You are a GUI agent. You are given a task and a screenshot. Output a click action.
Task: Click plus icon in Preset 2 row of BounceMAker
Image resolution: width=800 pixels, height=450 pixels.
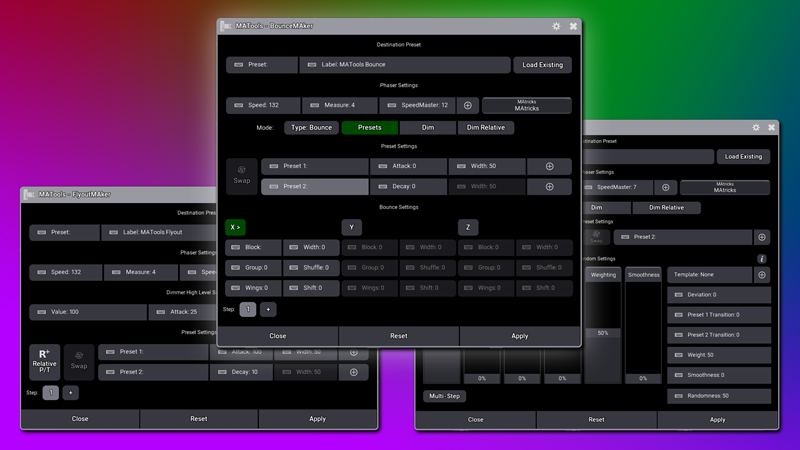pos(549,187)
